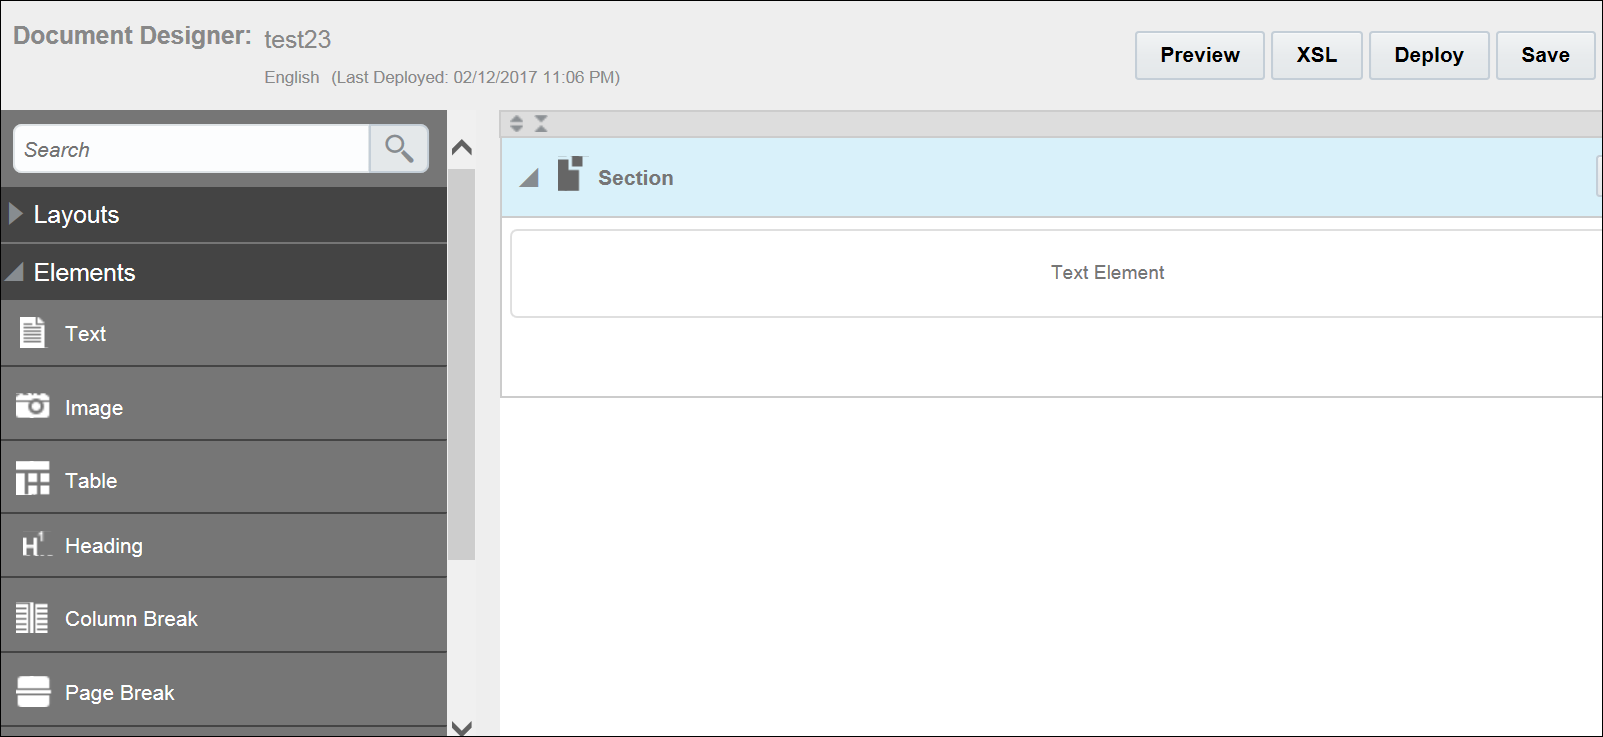Collapse the Section with its triangle
1603x737 pixels.
click(529, 178)
